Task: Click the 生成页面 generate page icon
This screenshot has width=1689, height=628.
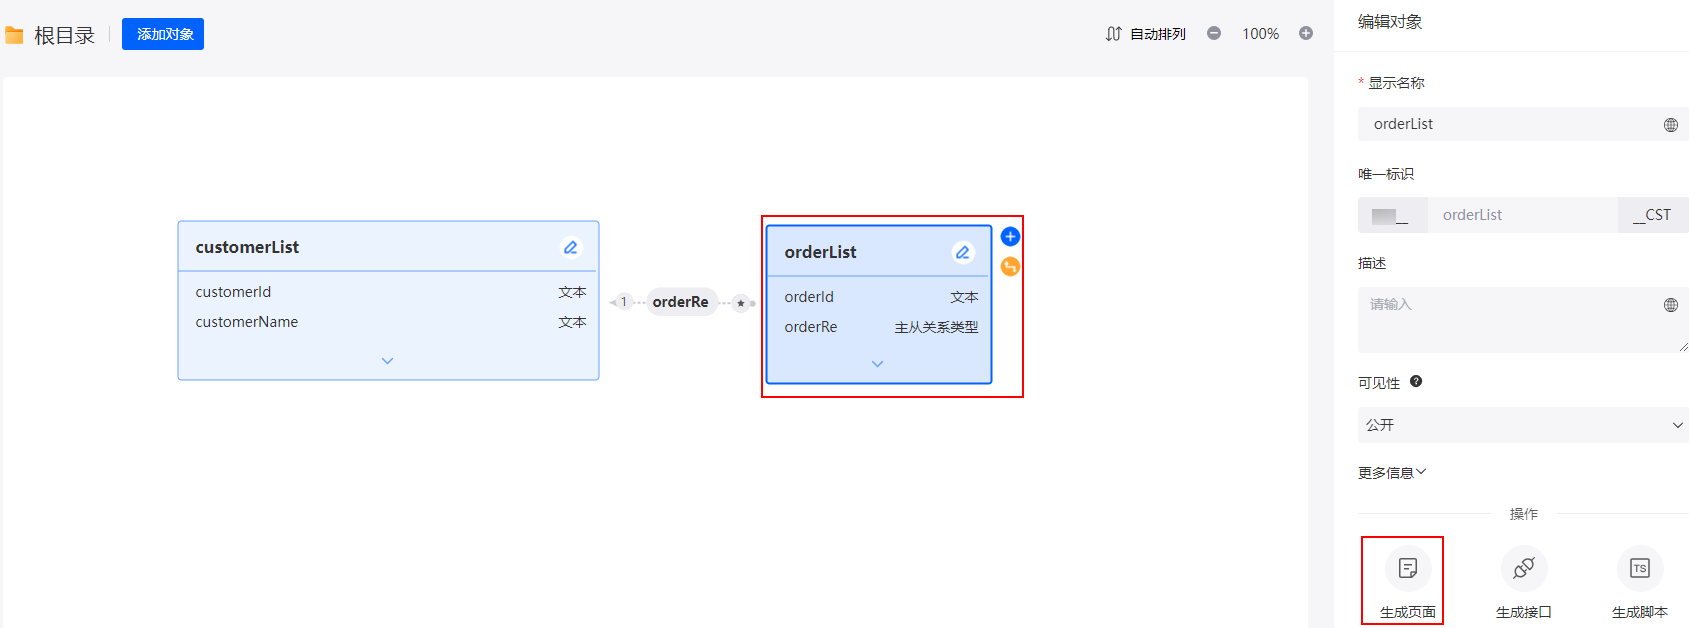Action: point(1408,568)
